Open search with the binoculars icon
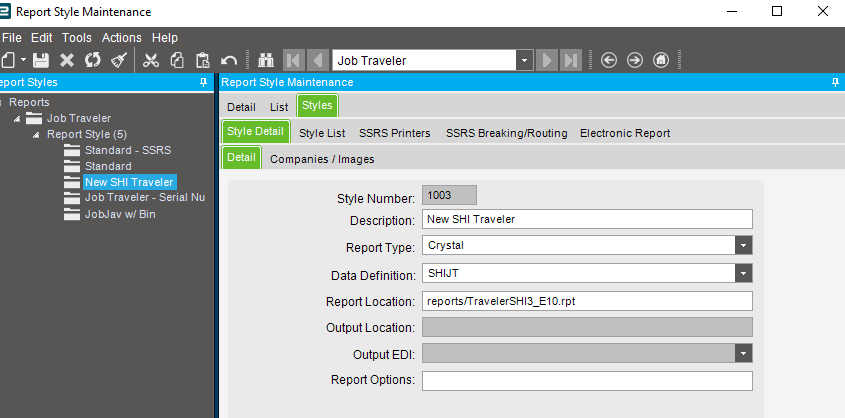 266,60
